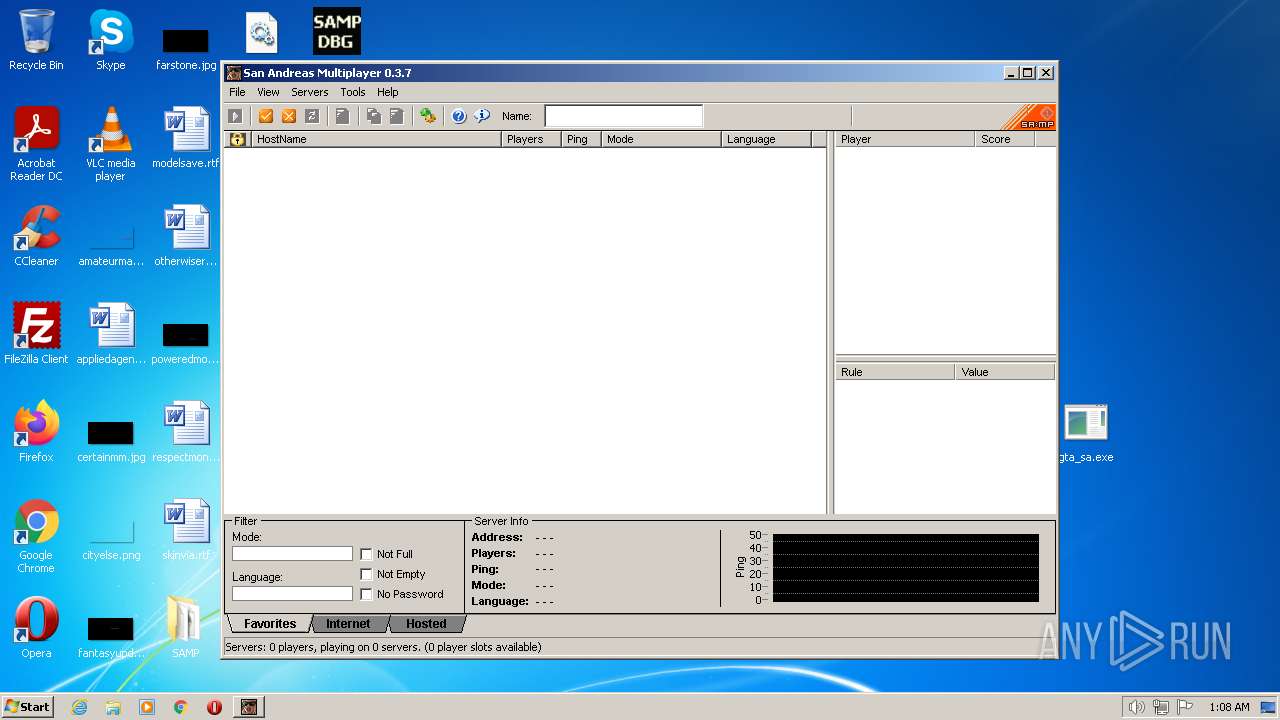Click the Rule column header
Screen dimensions: 1280x720
[895, 372]
